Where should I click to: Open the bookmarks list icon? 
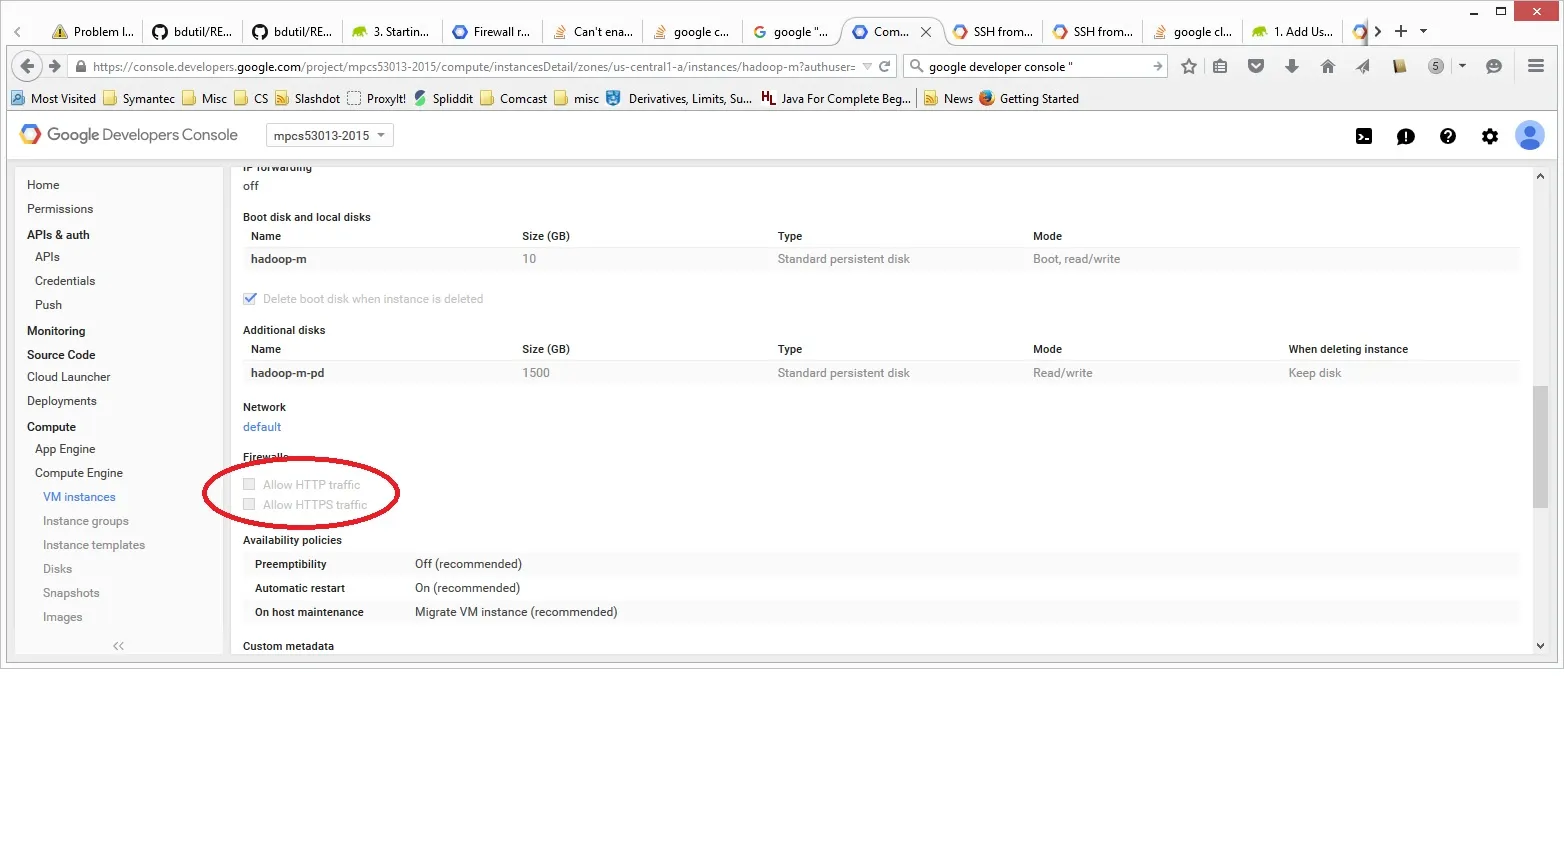[1220, 66]
